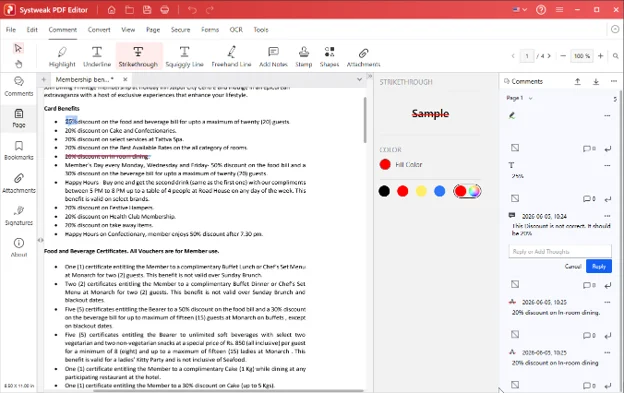624x393 pixels.
Task: Redo the last action
Action: (x=210, y=10)
